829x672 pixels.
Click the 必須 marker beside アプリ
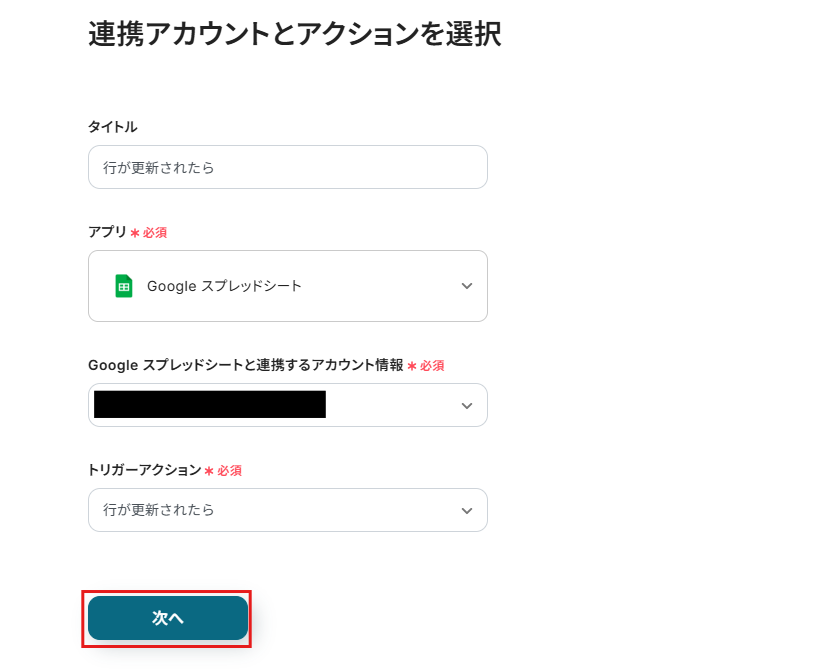(x=155, y=233)
